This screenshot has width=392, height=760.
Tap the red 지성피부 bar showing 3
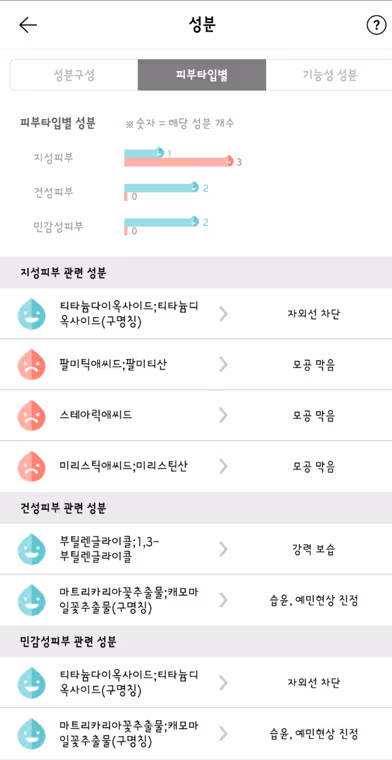coord(179,162)
